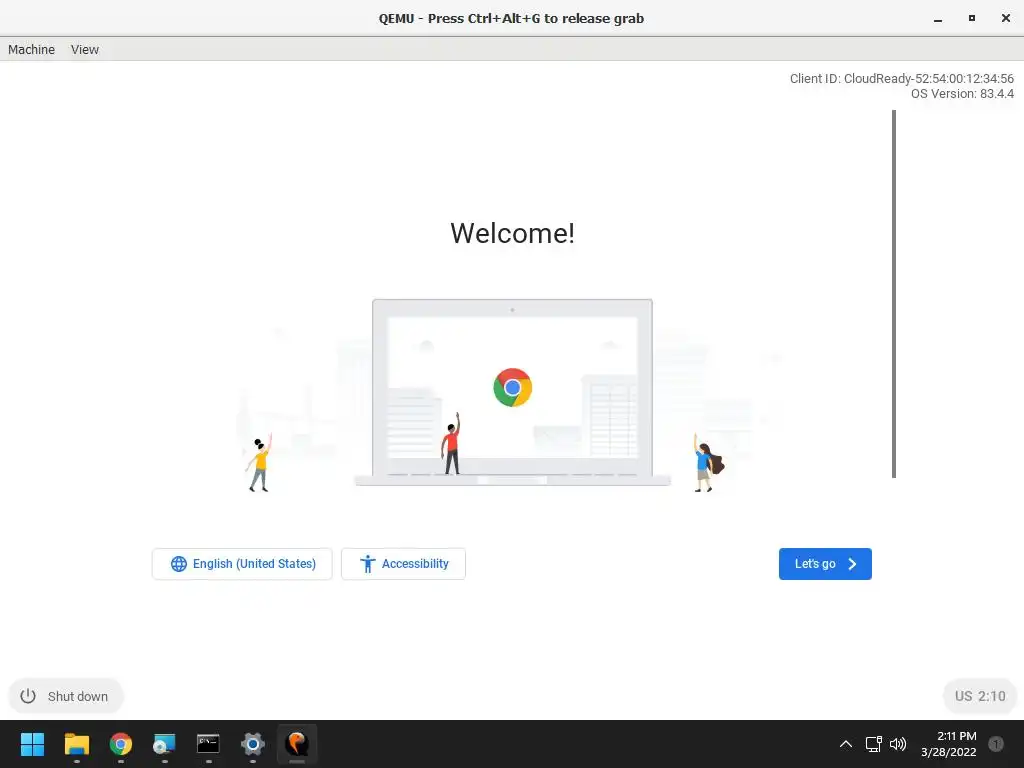Open the 2:11 PM date and time clock
Viewport: 1024px width, 768px height.
(x=949, y=744)
